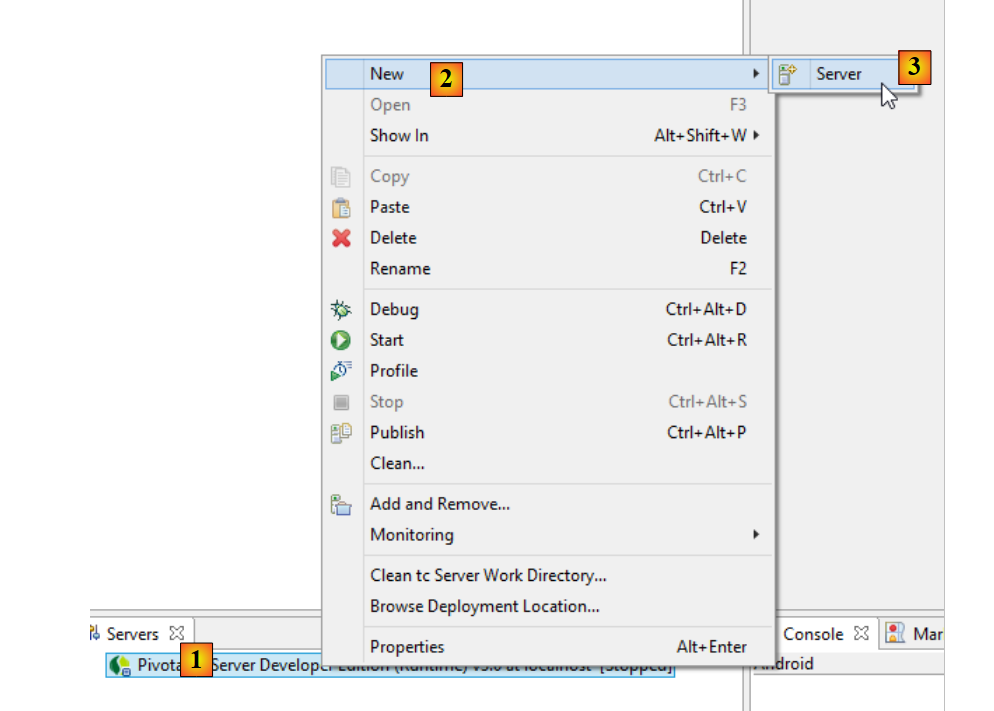The width and height of the screenshot is (994, 711).
Task: Close the Servers view tab
Action: 177,633
